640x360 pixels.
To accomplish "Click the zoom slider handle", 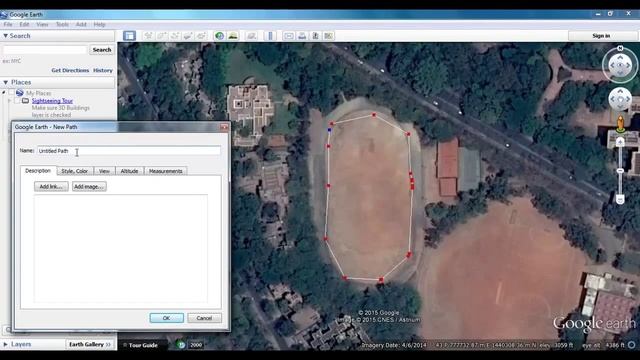I will (620, 171).
